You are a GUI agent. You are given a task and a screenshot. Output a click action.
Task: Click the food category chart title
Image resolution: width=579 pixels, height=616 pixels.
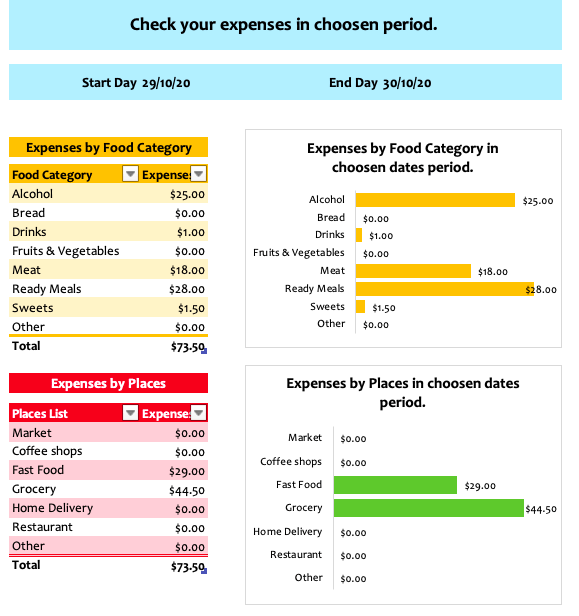403,158
